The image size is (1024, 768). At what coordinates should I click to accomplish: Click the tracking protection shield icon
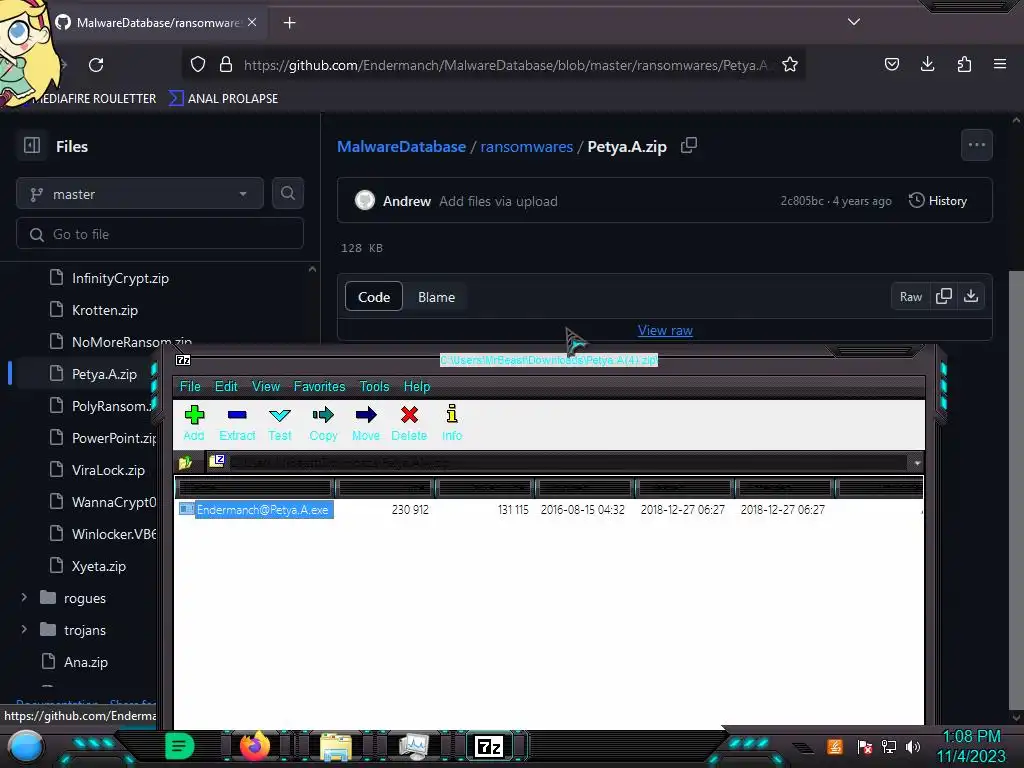198,65
